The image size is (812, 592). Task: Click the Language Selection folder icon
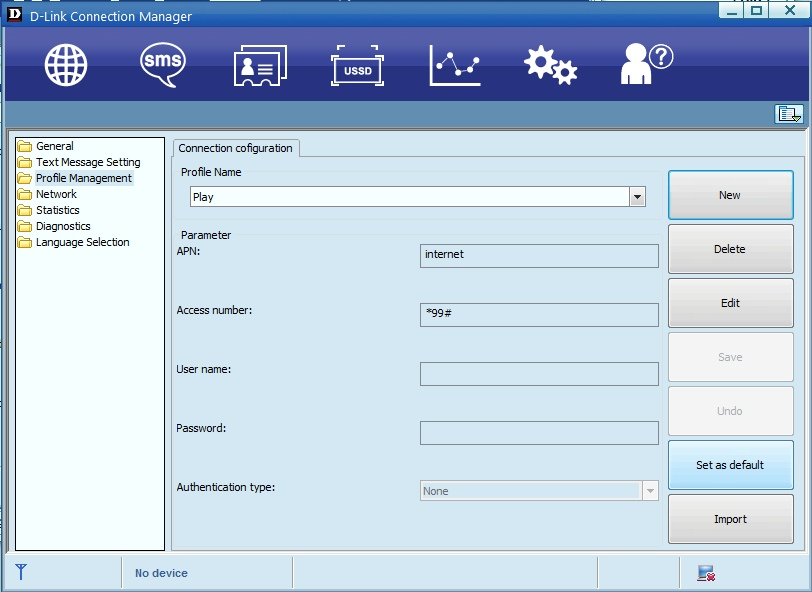24,243
